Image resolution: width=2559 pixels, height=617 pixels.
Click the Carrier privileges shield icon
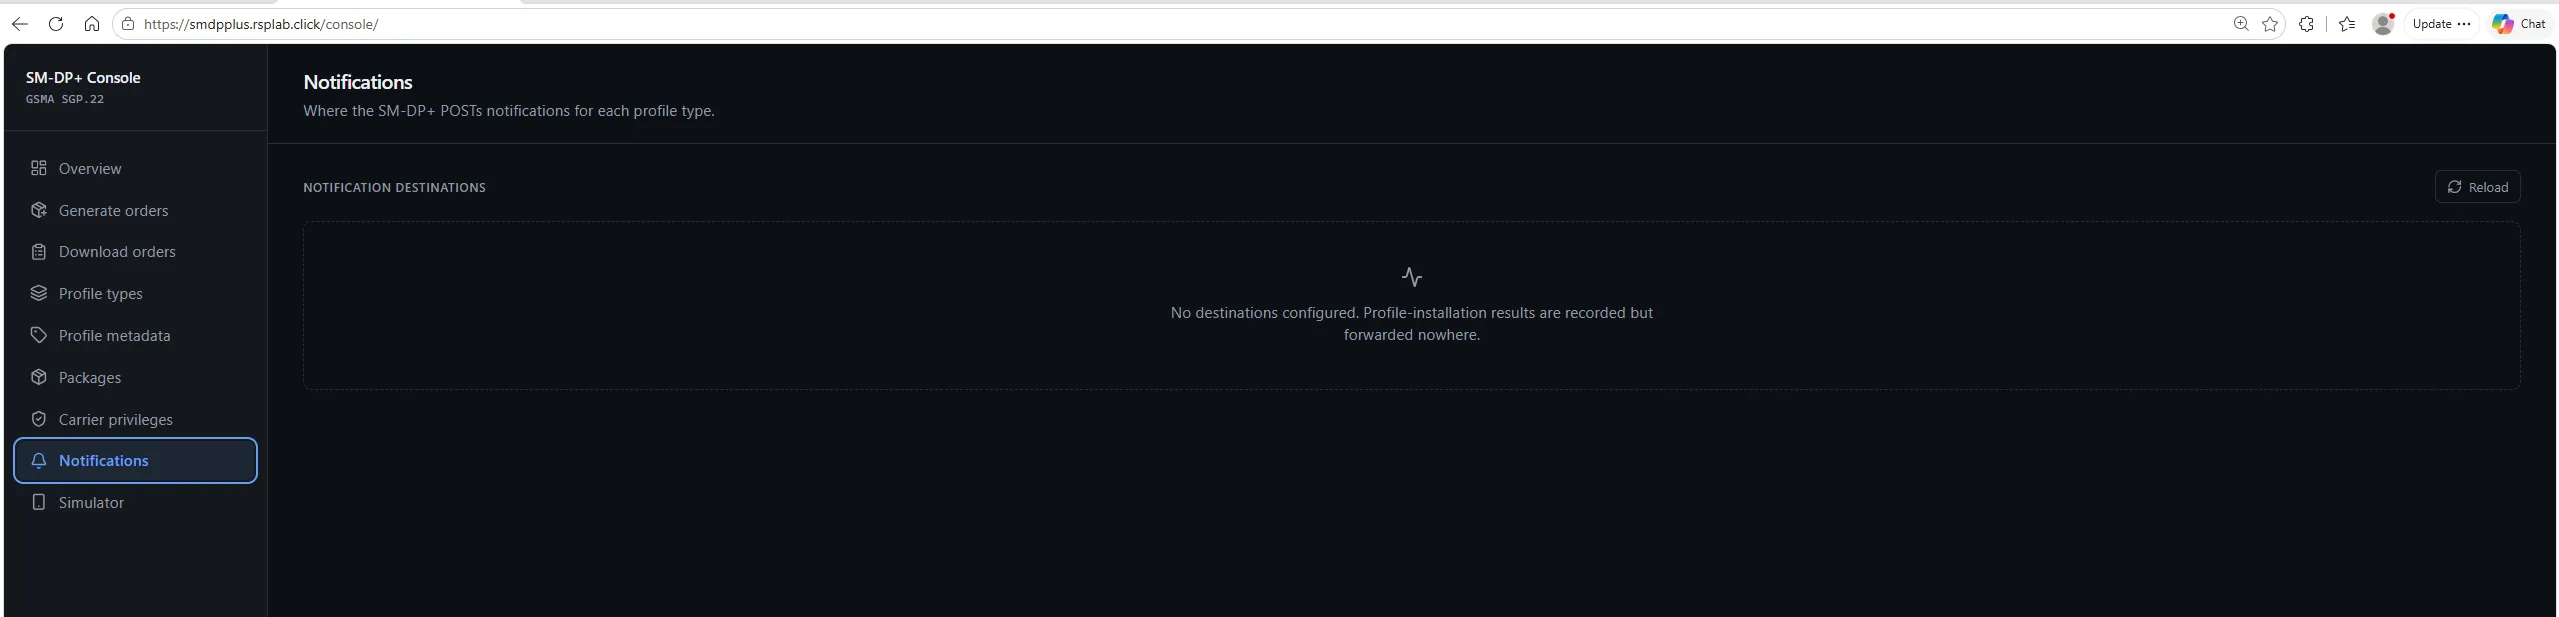(39, 419)
